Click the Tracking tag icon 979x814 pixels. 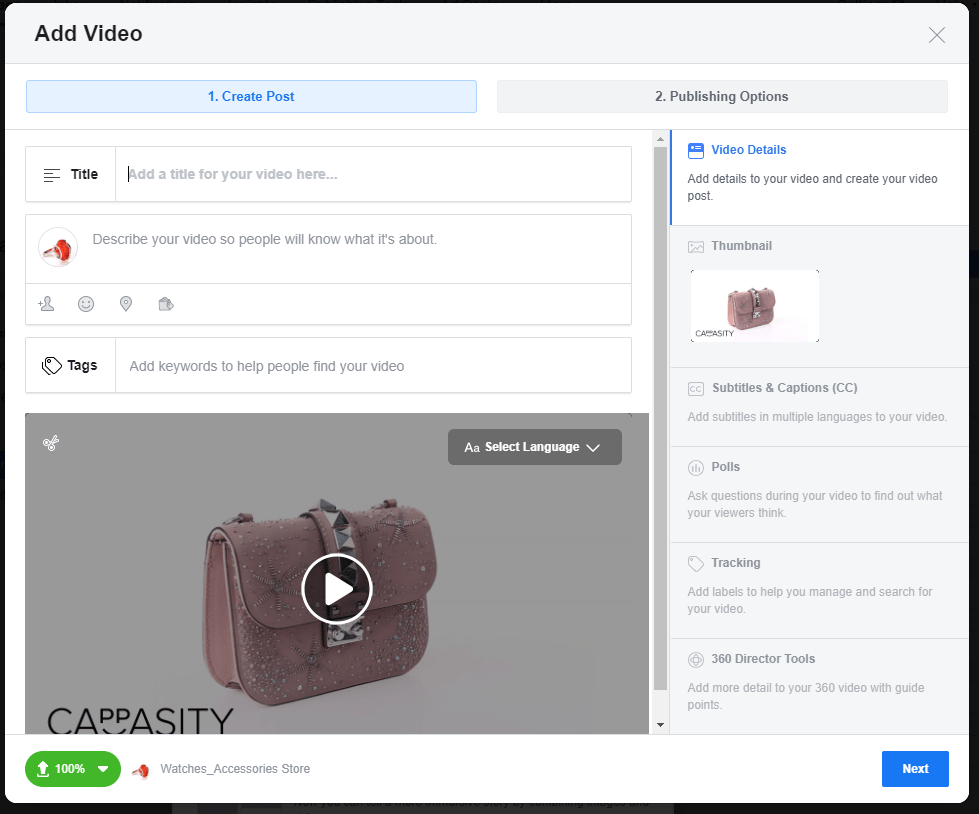(x=696, y=564)
